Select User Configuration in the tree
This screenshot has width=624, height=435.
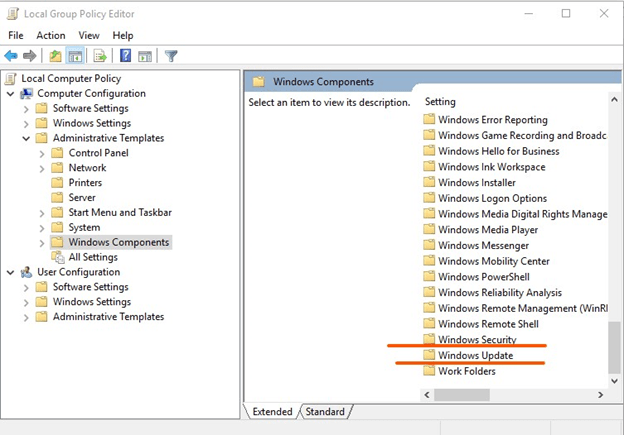tap(78, 272)
